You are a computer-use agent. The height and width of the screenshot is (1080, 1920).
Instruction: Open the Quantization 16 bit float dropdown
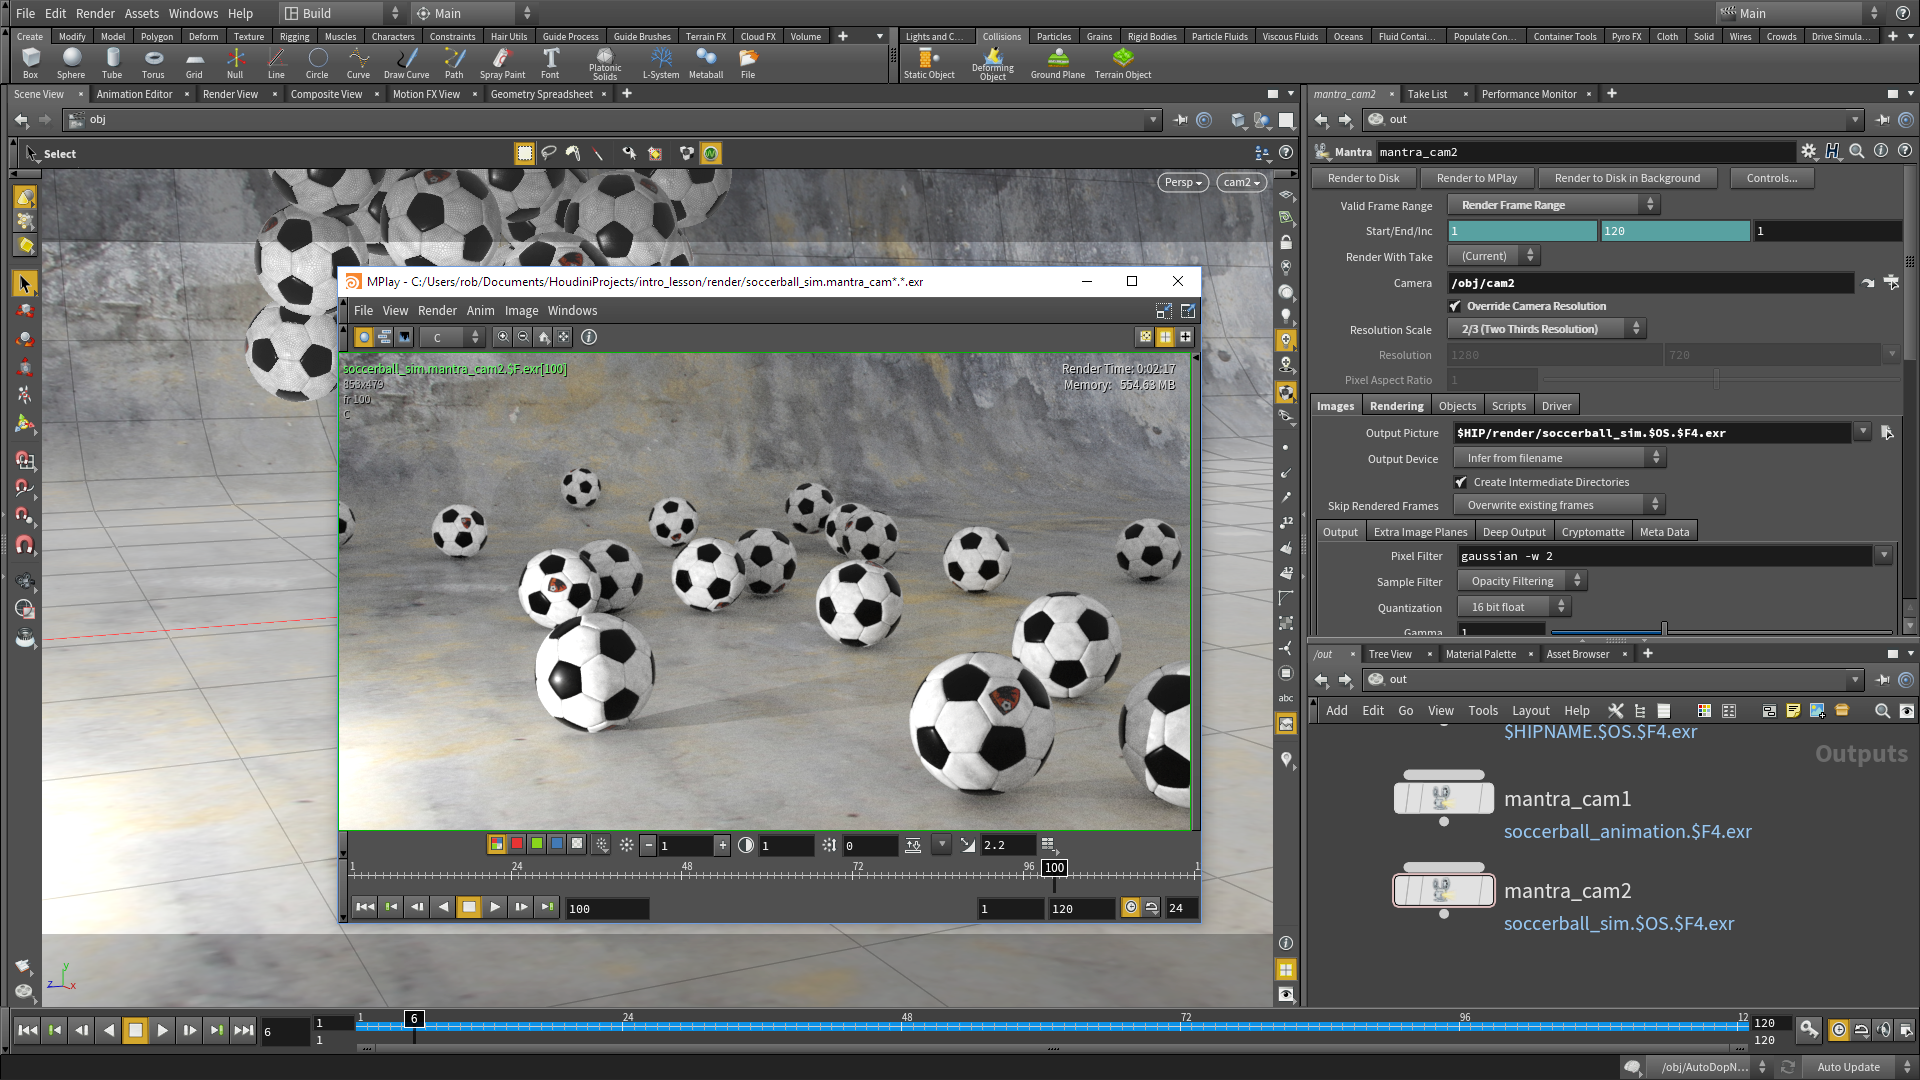pyautogui.click(x=1514, y=607)
